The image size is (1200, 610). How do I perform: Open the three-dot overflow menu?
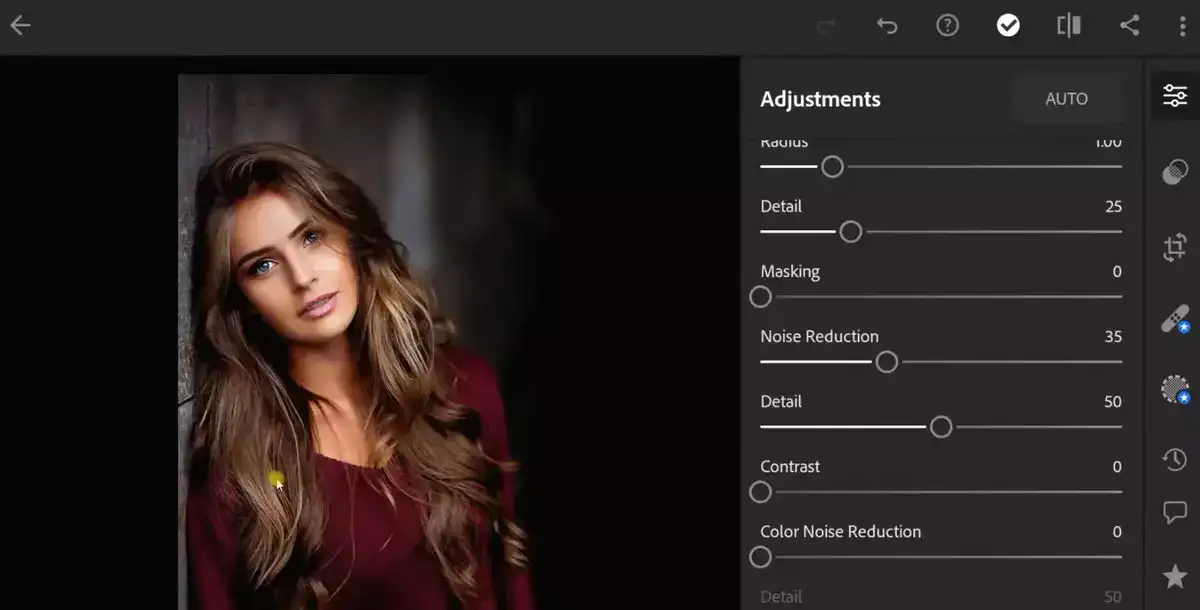click(x=1182, y=25)
